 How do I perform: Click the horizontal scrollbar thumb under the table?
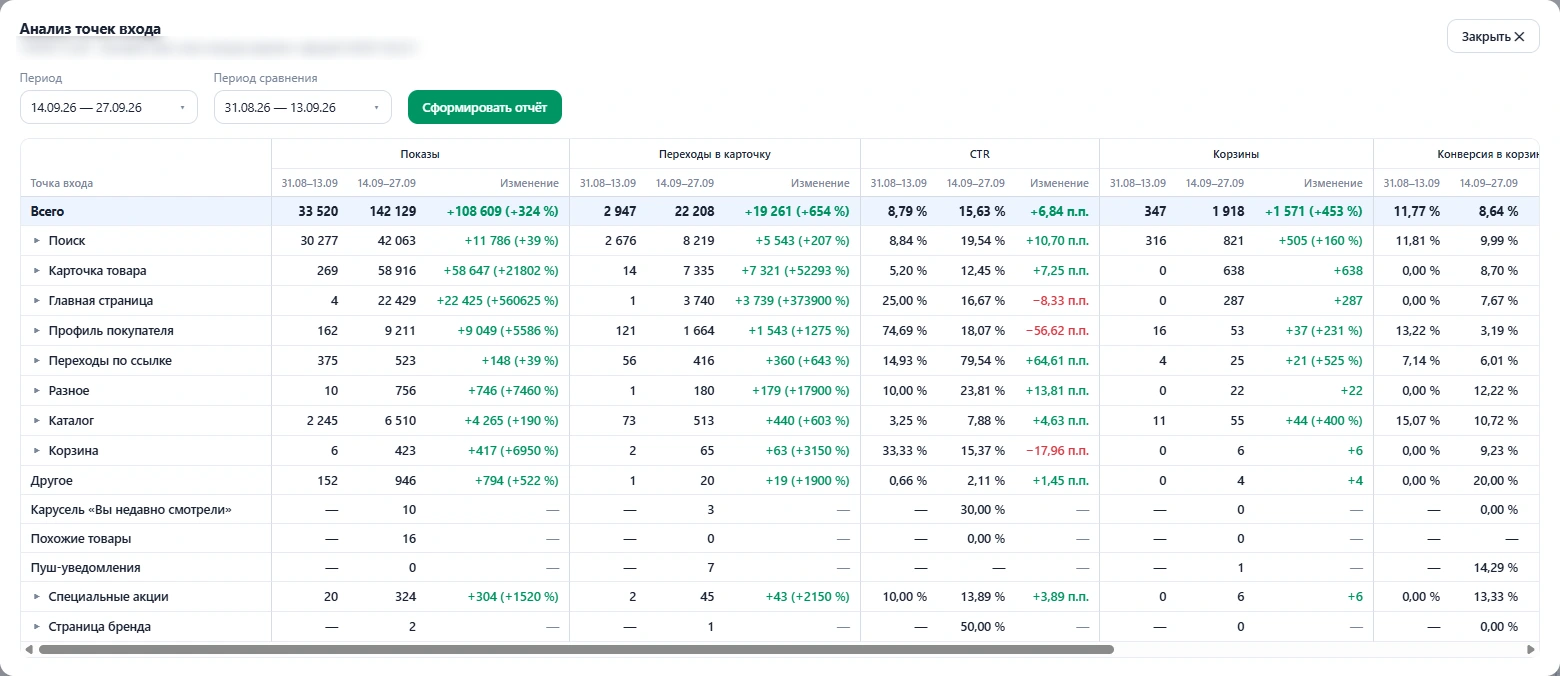[576, 650]
